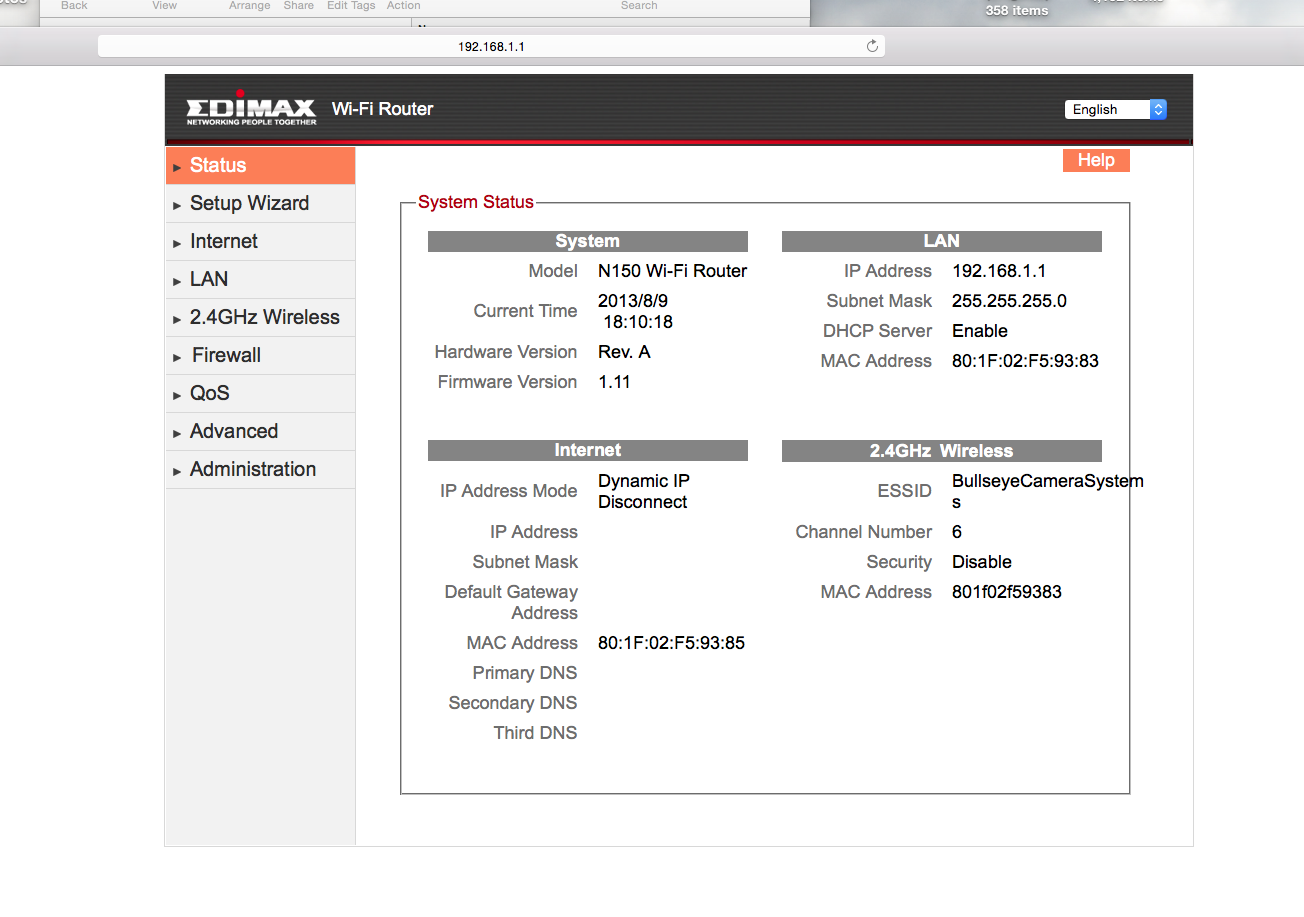
Task: Go to the Internet settings menu
Action: click(x=260, y=242)
